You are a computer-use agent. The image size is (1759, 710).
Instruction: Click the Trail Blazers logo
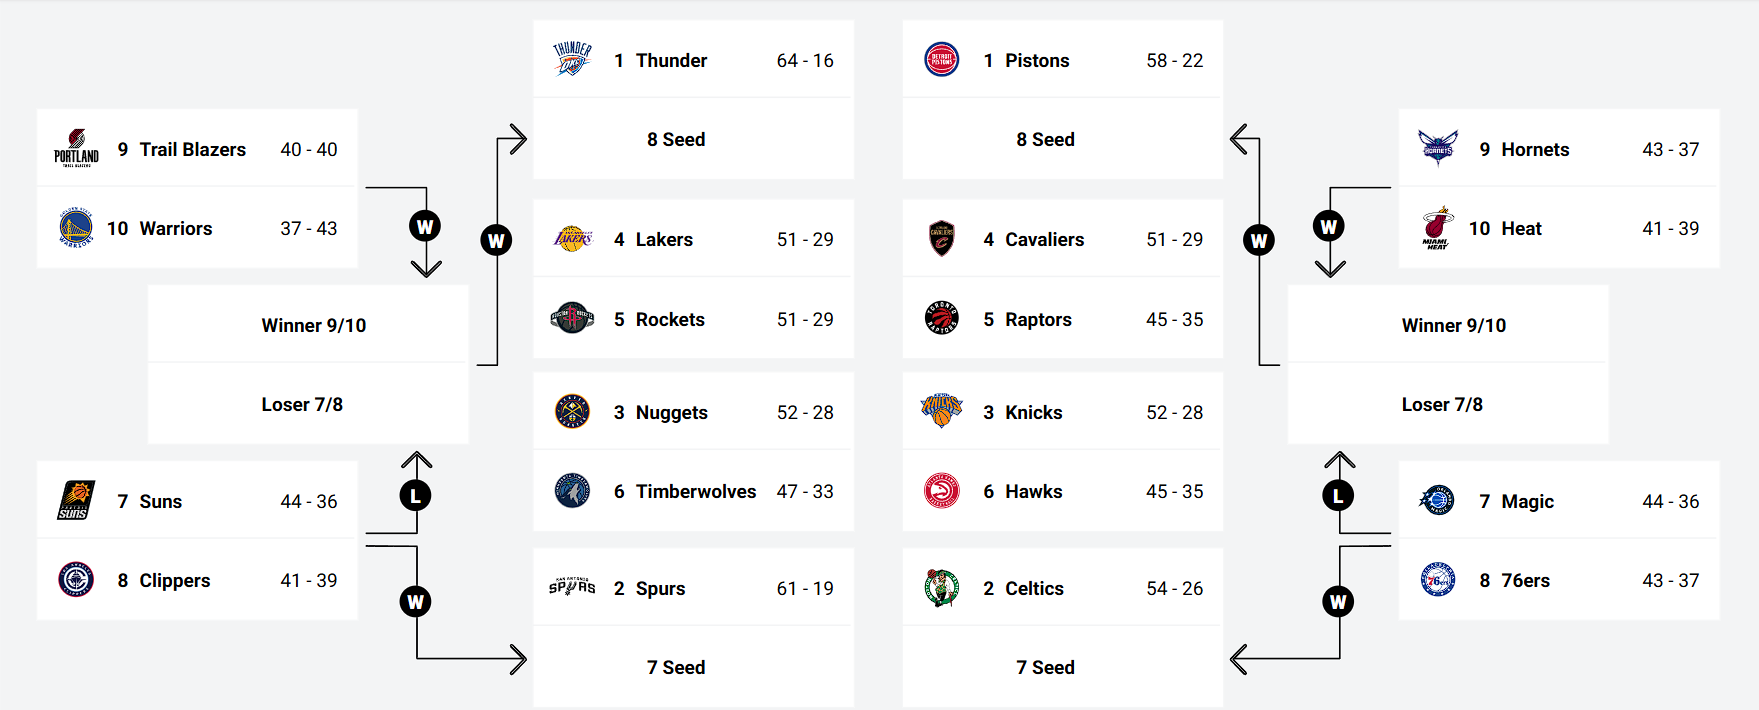pyautogui.click(x=76, y=149)
